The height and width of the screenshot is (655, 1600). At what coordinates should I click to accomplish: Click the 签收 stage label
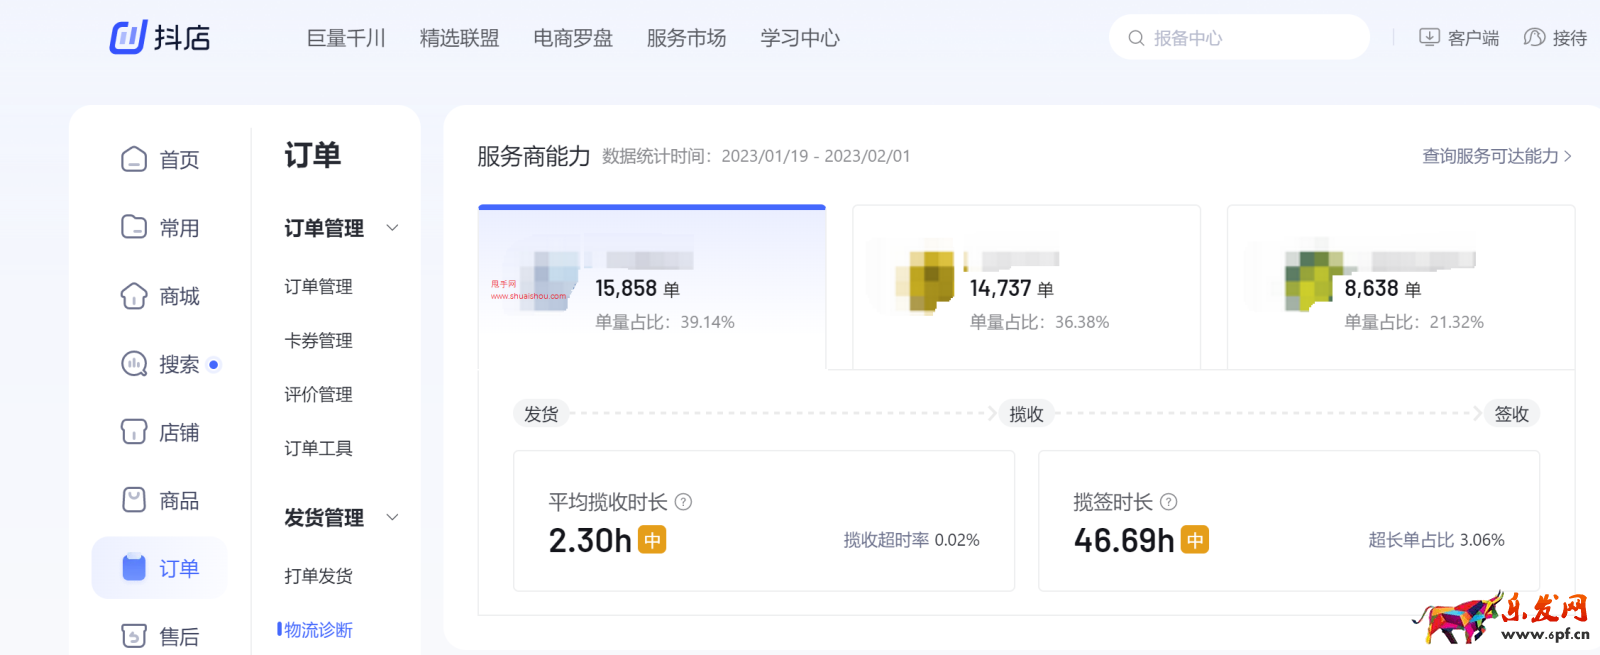[x=1511, y=414]
